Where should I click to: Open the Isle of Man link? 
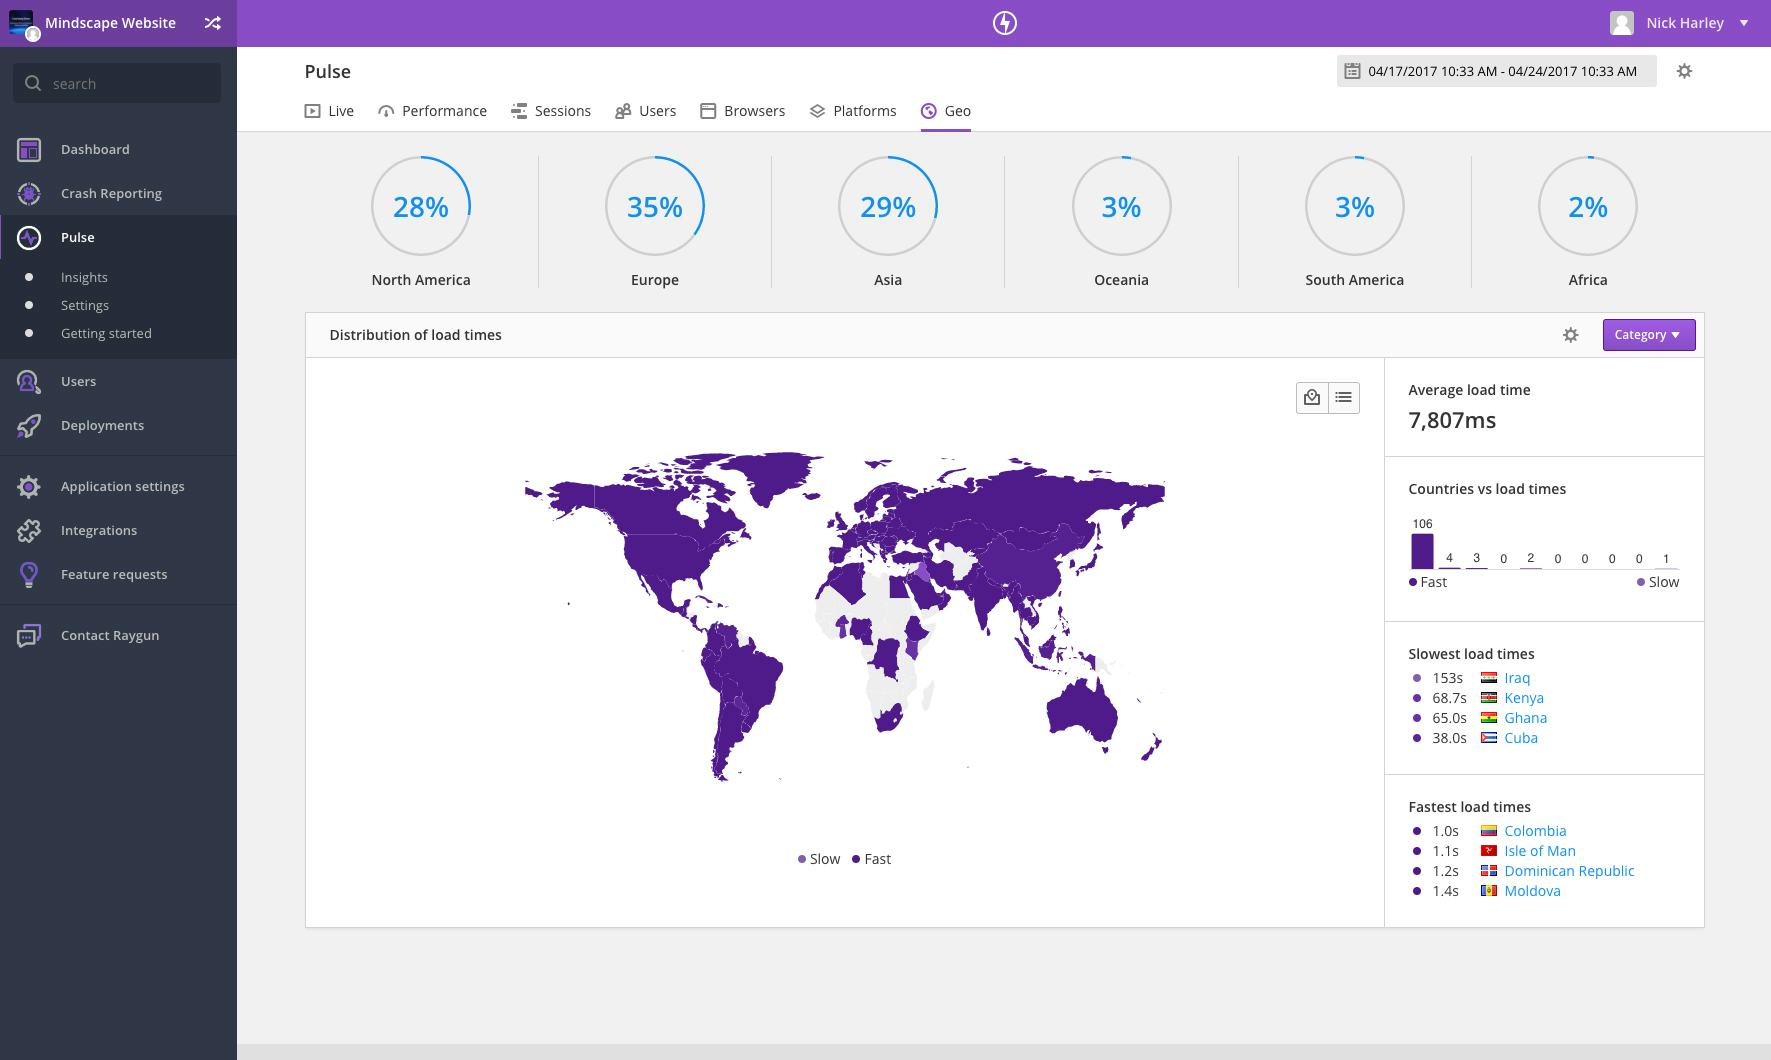click(1540, 851)
